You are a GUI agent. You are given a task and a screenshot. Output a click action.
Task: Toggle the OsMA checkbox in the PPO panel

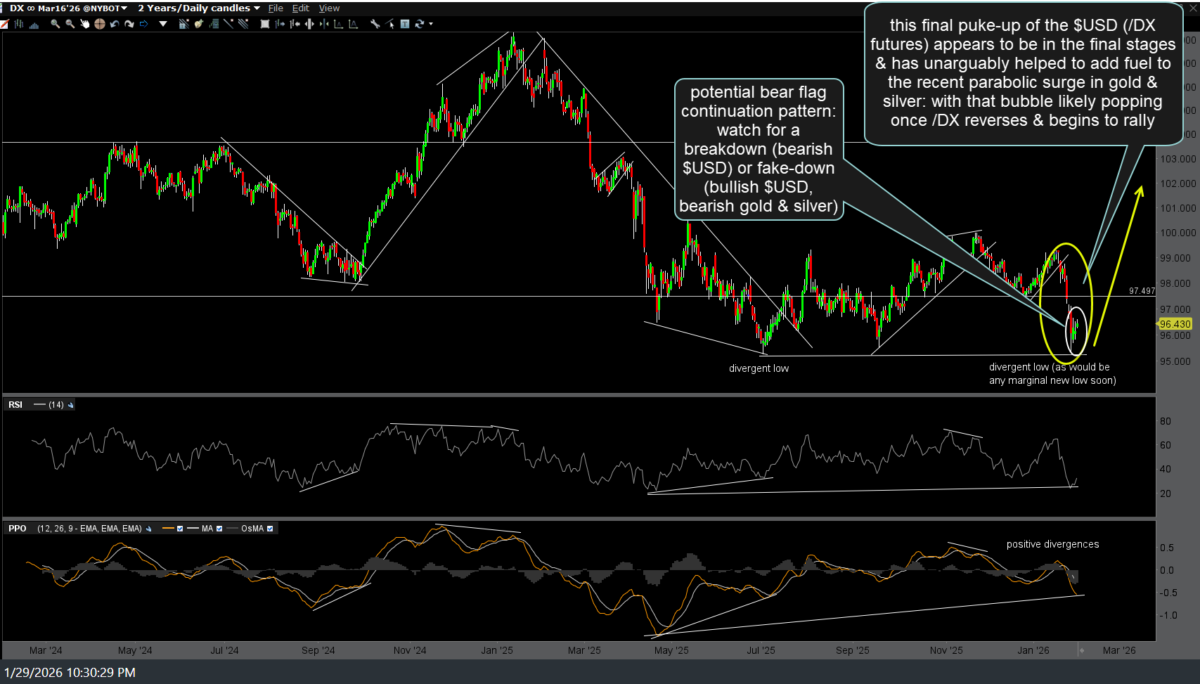[x=270, y=528]
